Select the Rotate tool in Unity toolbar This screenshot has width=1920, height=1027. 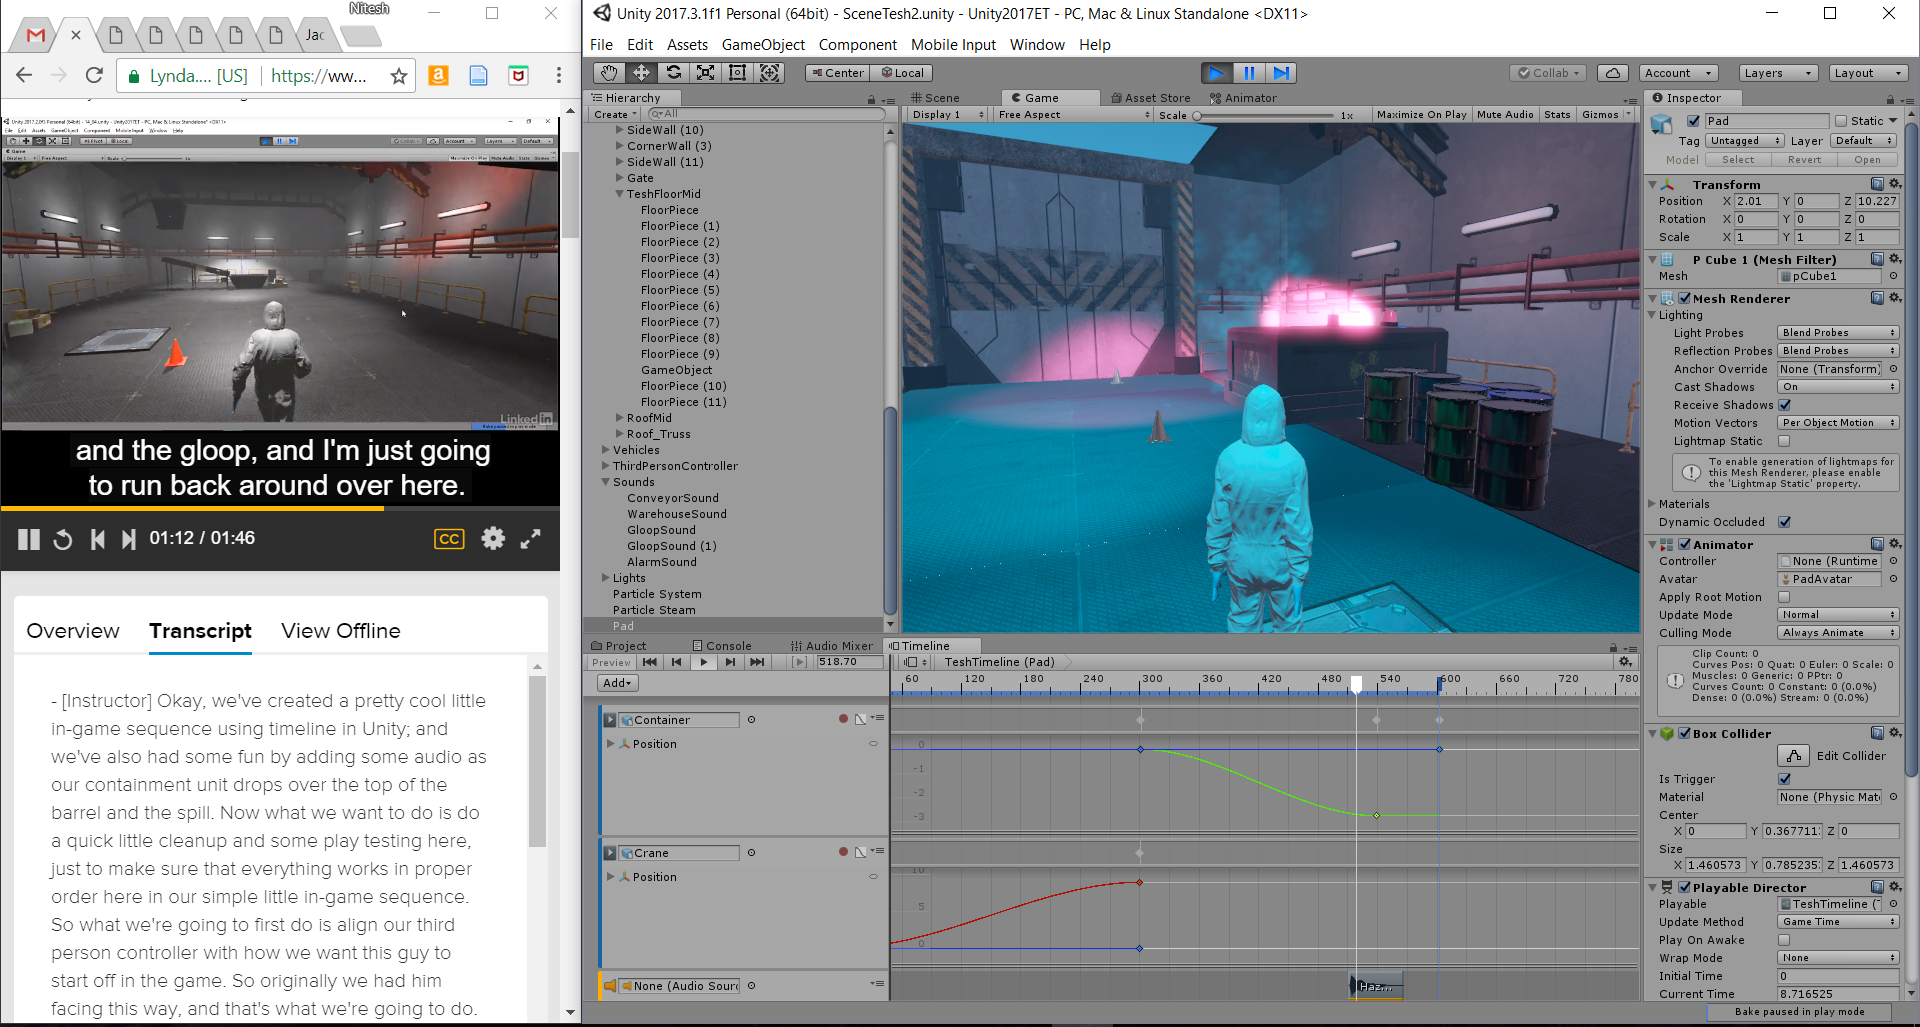[x=673, y=73]
